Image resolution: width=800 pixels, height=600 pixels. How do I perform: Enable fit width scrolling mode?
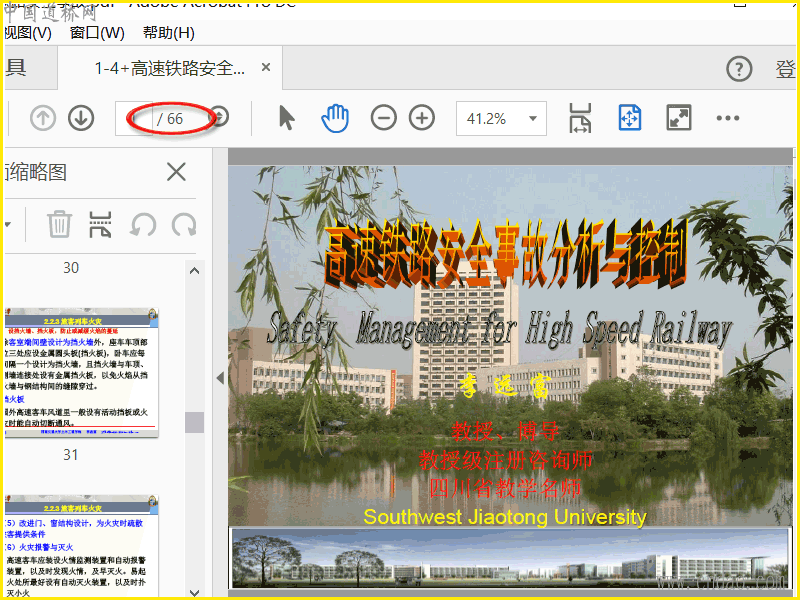coord(580,118)
